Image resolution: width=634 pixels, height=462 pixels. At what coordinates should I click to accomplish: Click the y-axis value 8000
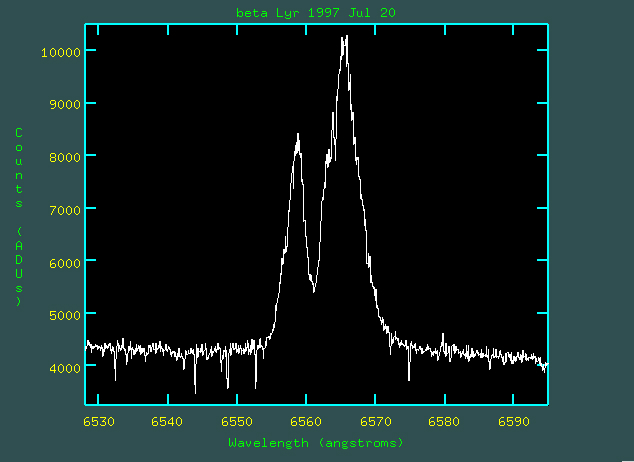(65, 157)
